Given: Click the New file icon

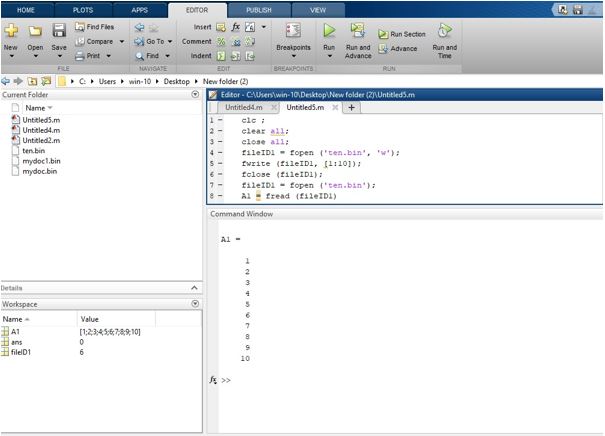Looking at the screenshot, I should (x=11, y=31).
